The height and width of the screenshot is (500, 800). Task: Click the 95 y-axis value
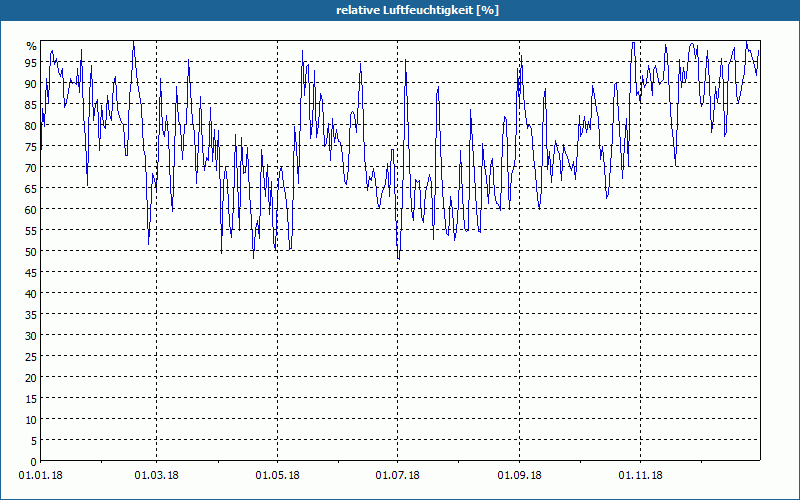tap(31, 63)
